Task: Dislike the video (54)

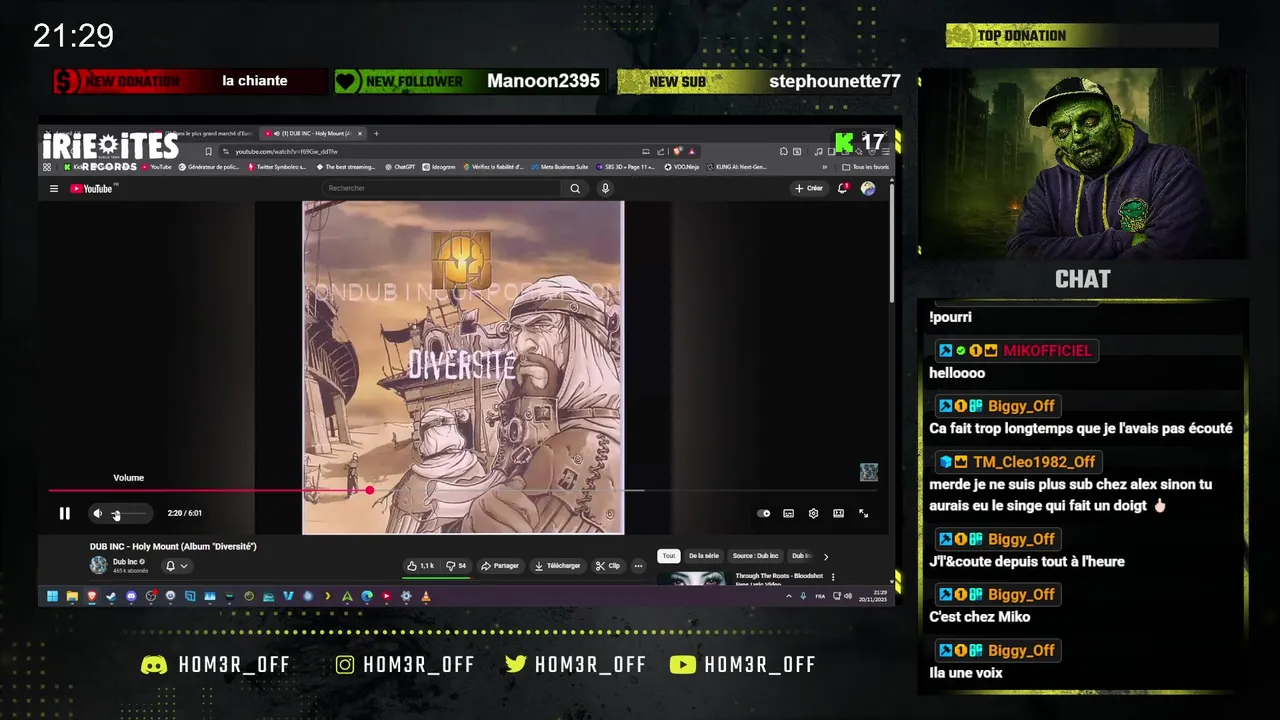Action: [x=456, y=566]
